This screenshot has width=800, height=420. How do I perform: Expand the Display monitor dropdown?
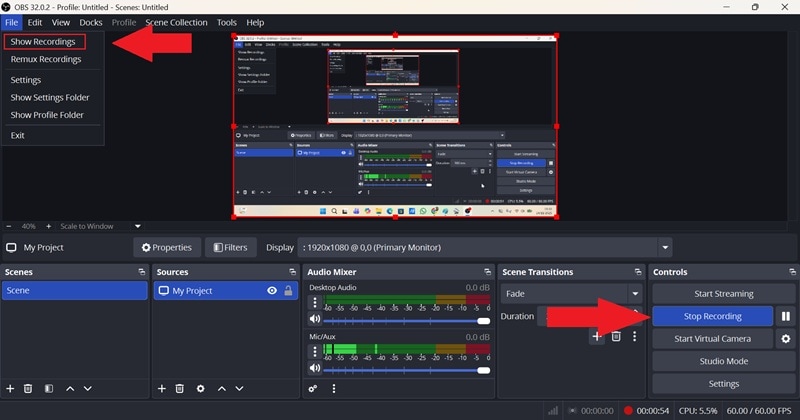coord(665,248)
